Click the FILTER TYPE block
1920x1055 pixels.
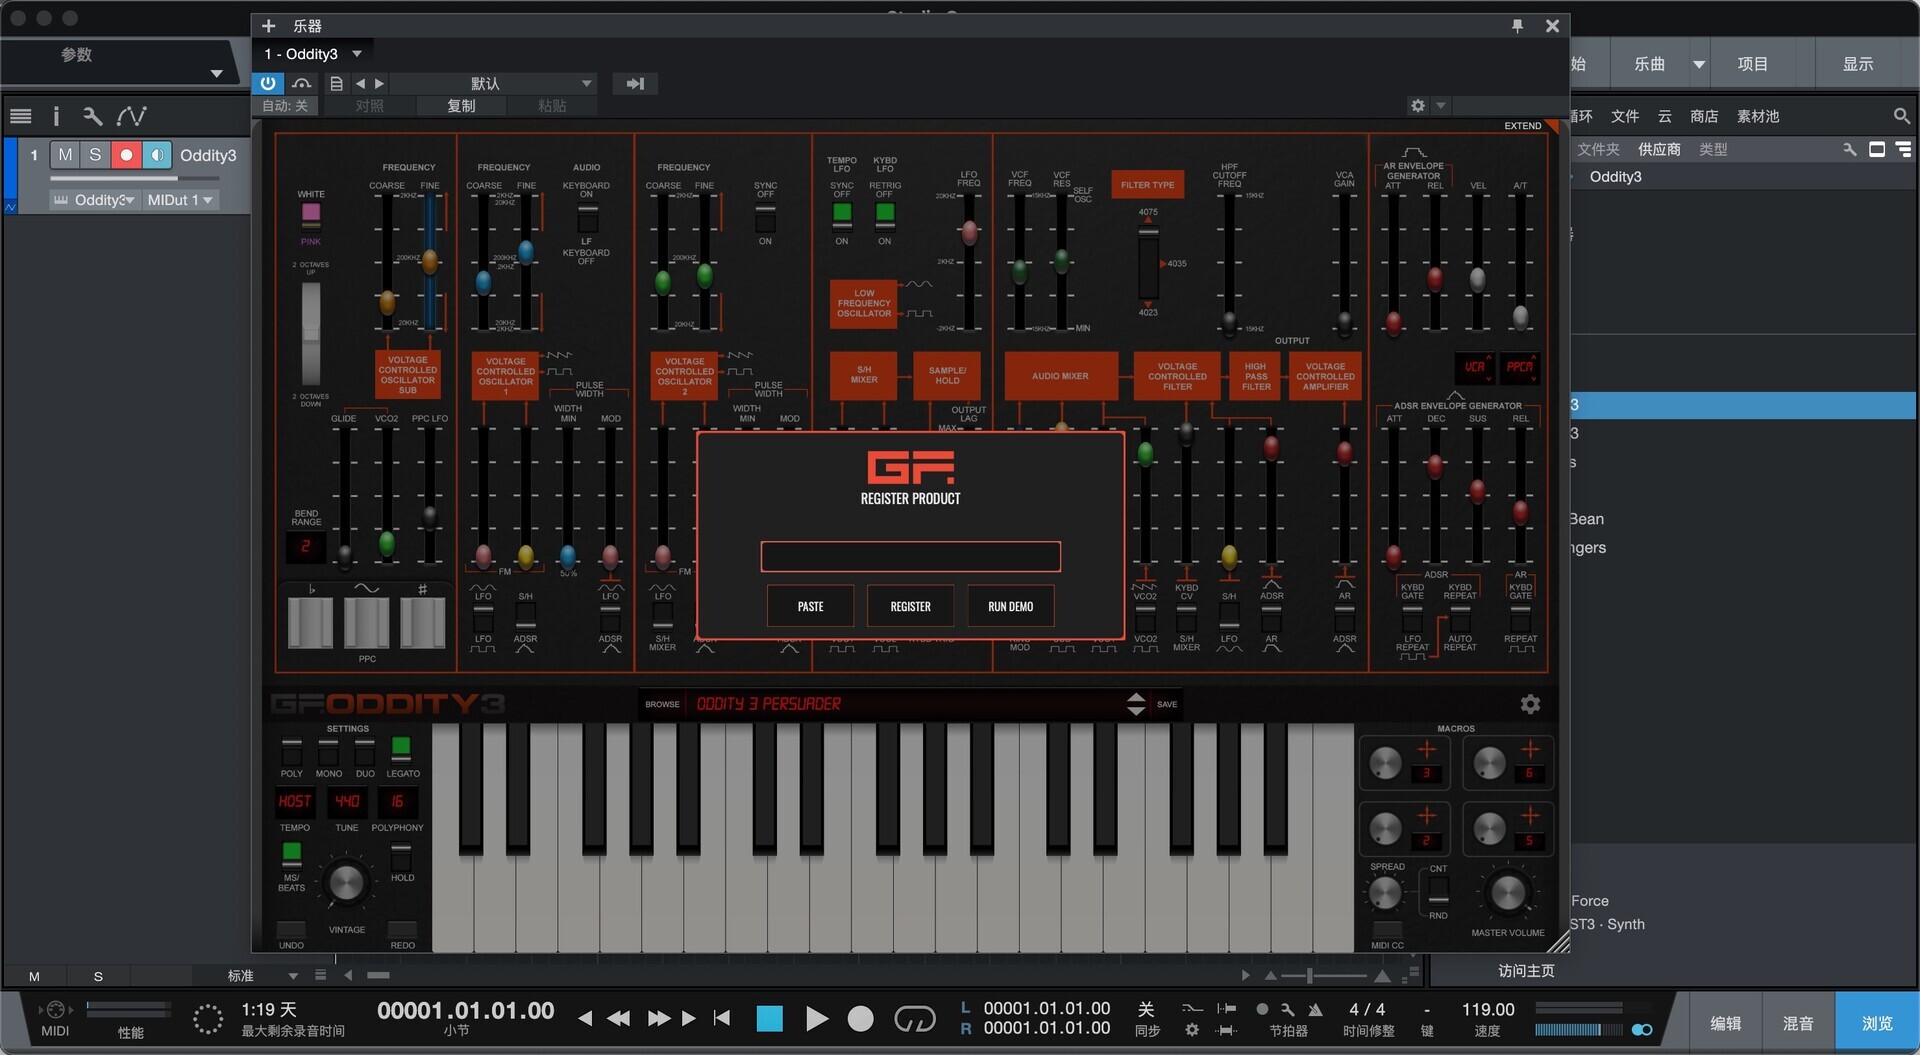point(1147,185)
